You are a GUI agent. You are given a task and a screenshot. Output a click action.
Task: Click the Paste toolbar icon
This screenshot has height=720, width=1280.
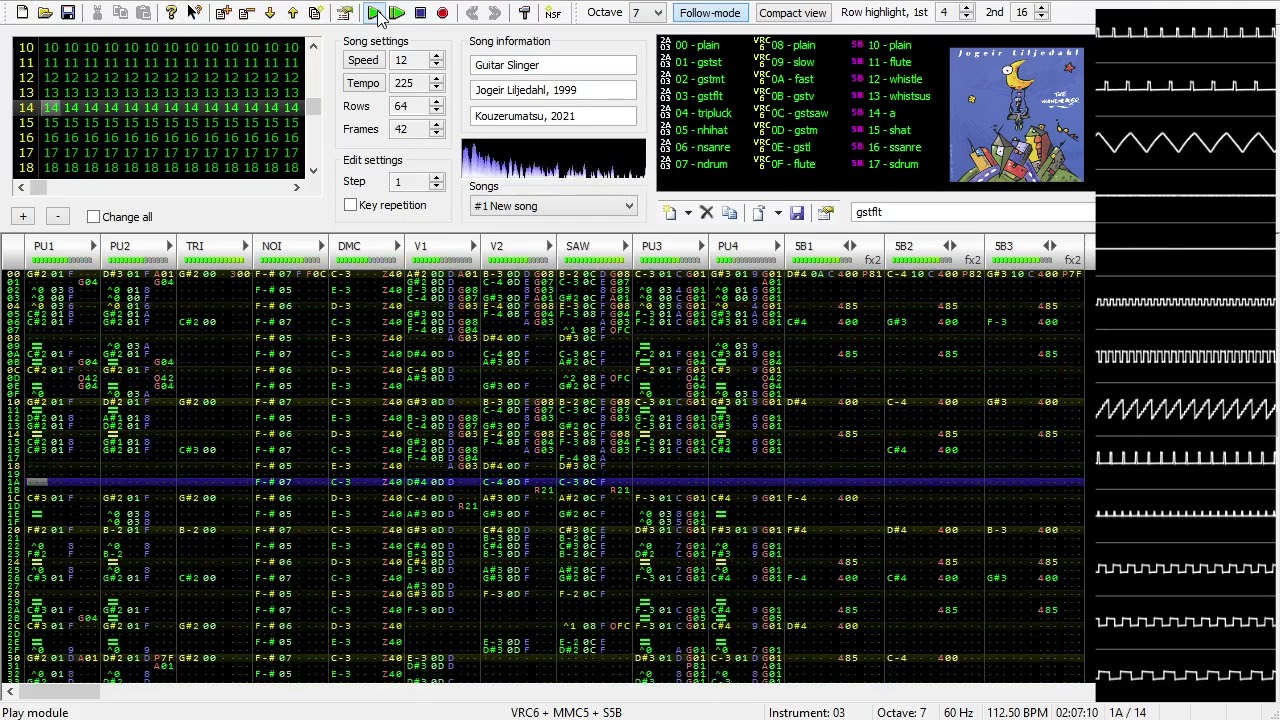(x=143, y=13)
